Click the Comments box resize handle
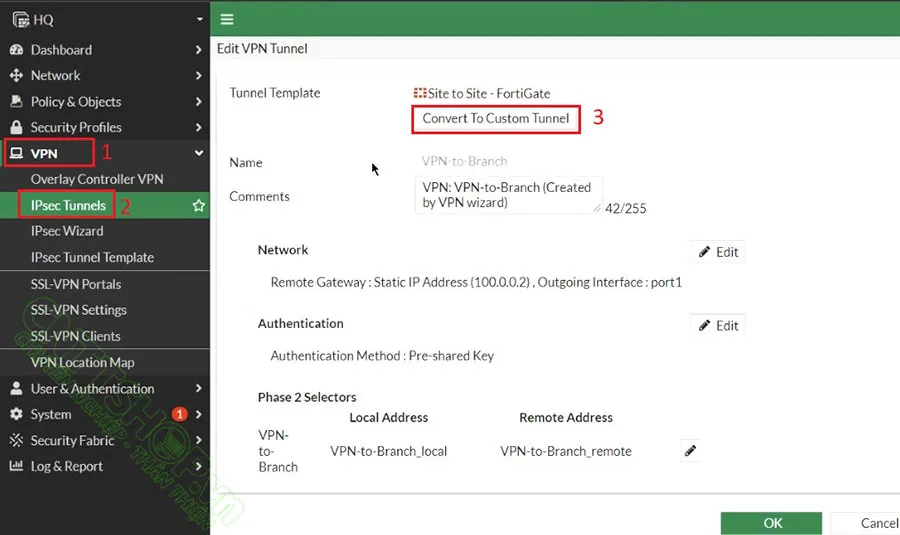The image size is (900, 535). click(597, 208)
